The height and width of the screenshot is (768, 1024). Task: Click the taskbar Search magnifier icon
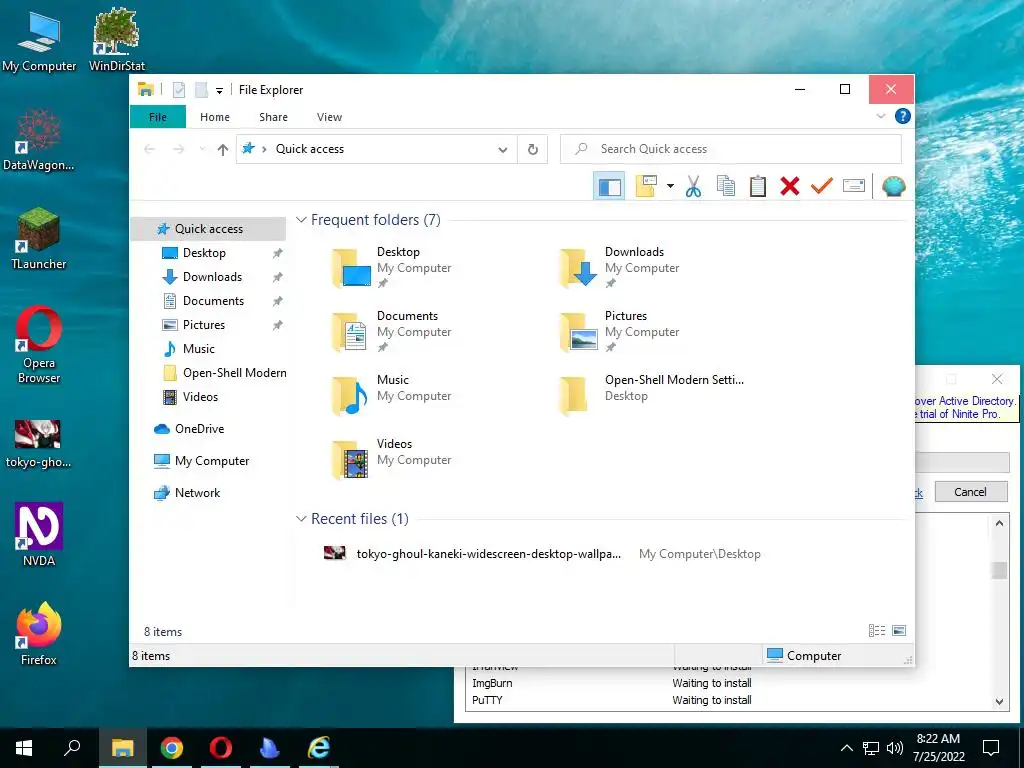pos(72,748)
